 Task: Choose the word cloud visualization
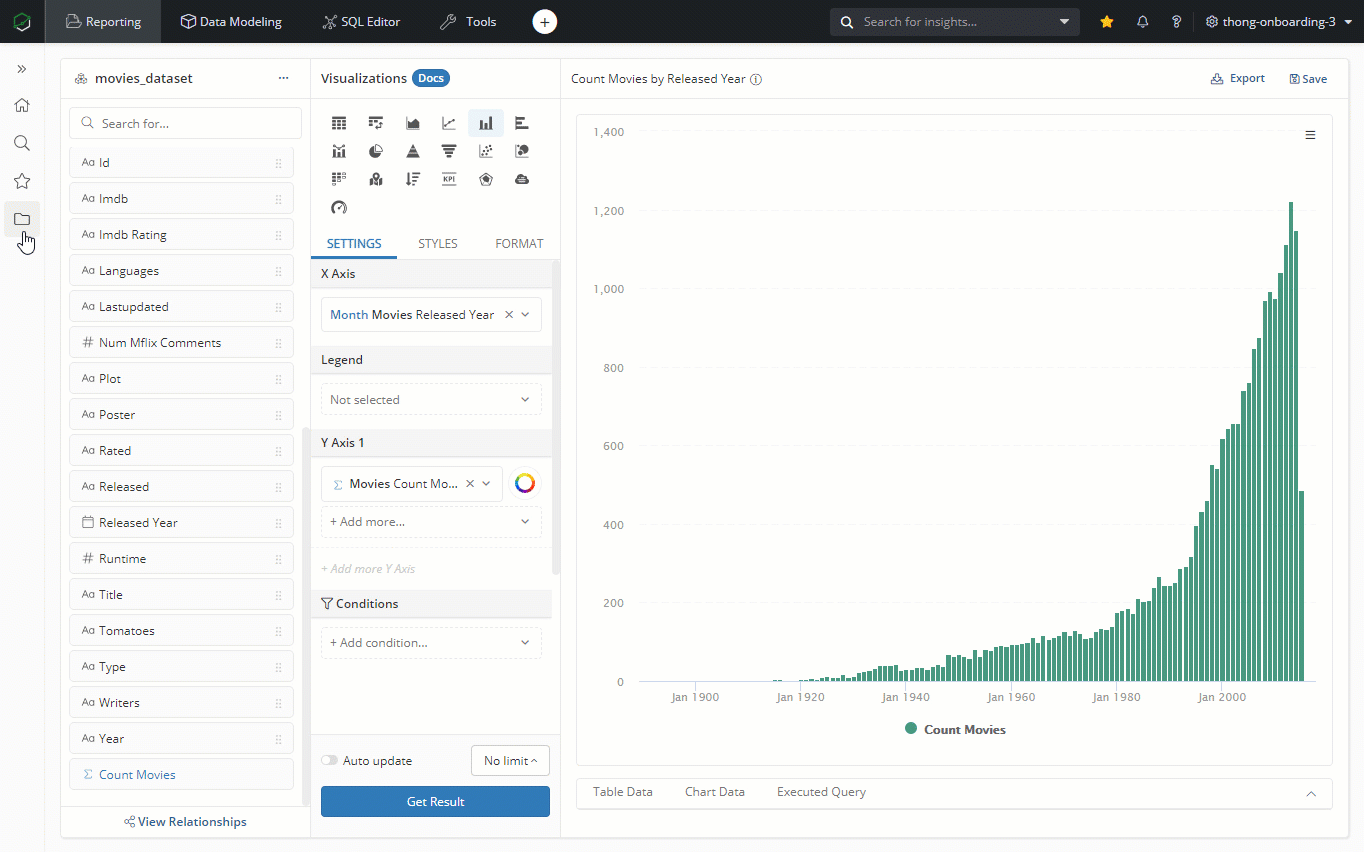click(x=521, y=179)
